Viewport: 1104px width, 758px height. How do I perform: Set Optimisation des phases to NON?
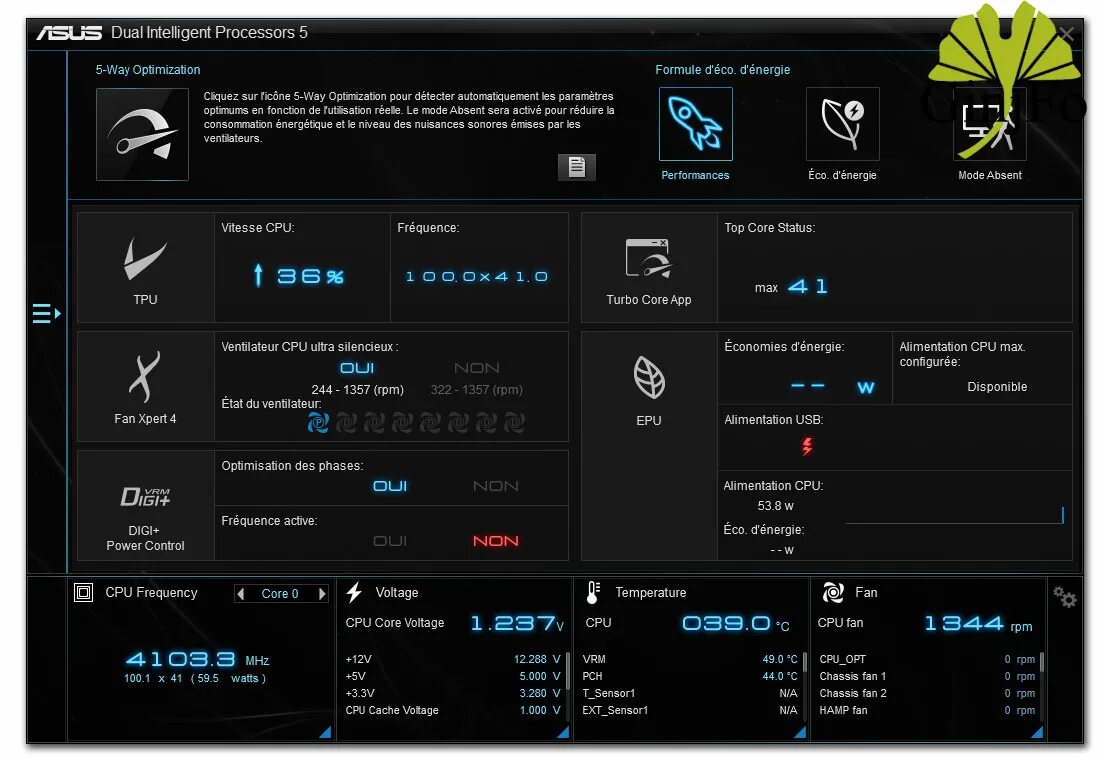click(496, 486)
